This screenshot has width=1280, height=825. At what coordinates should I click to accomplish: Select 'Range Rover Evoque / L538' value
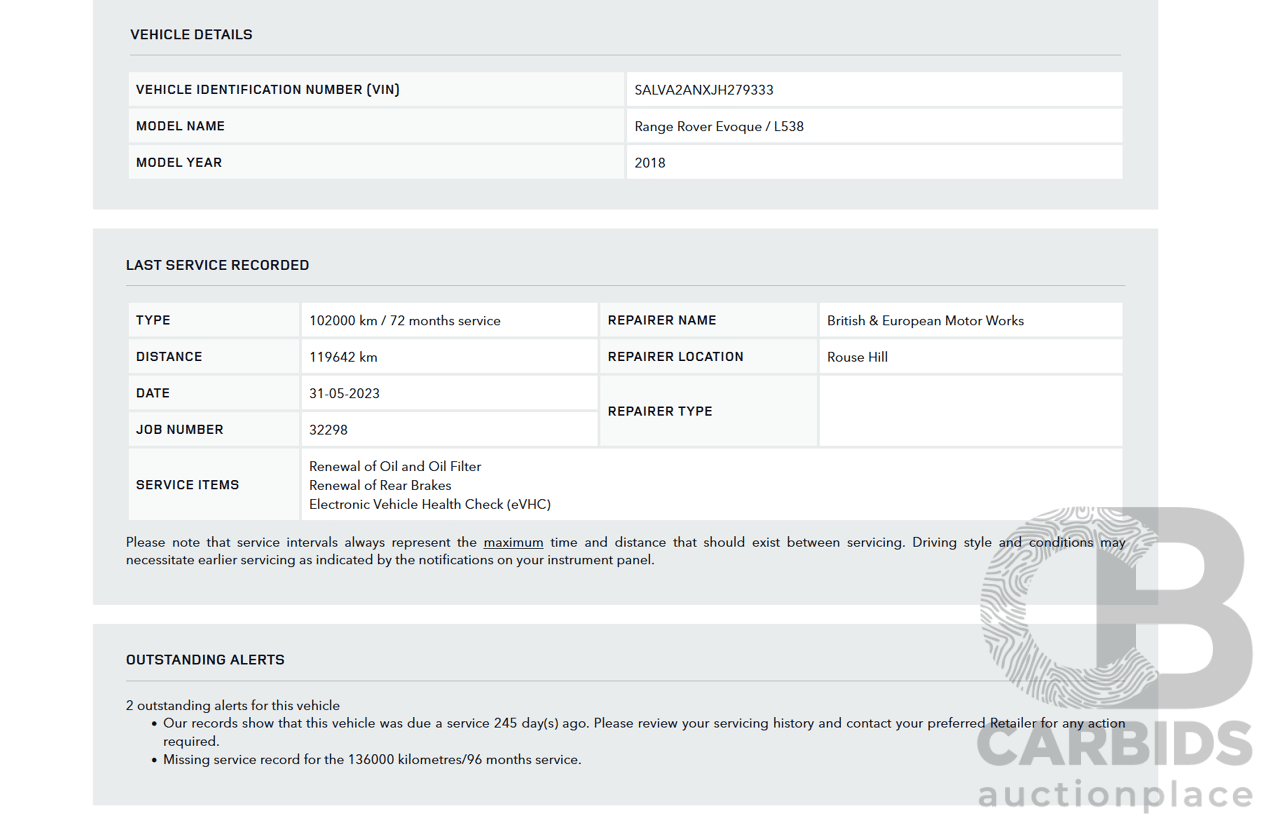click(719, 127)
